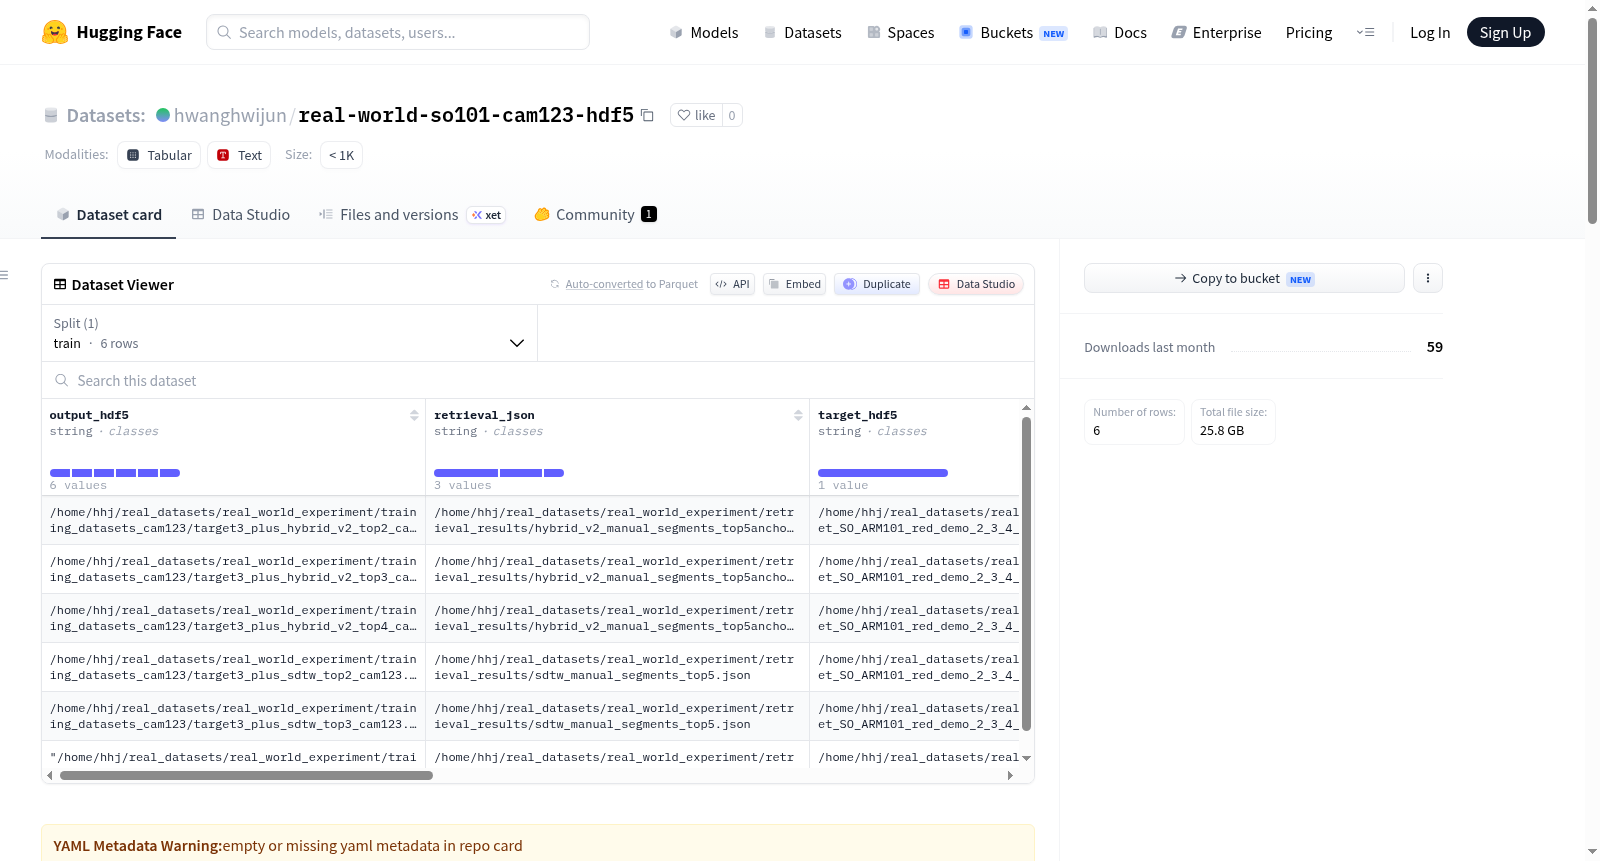
Task: Sort the retrieval_json column
Action: click(798, 415)
